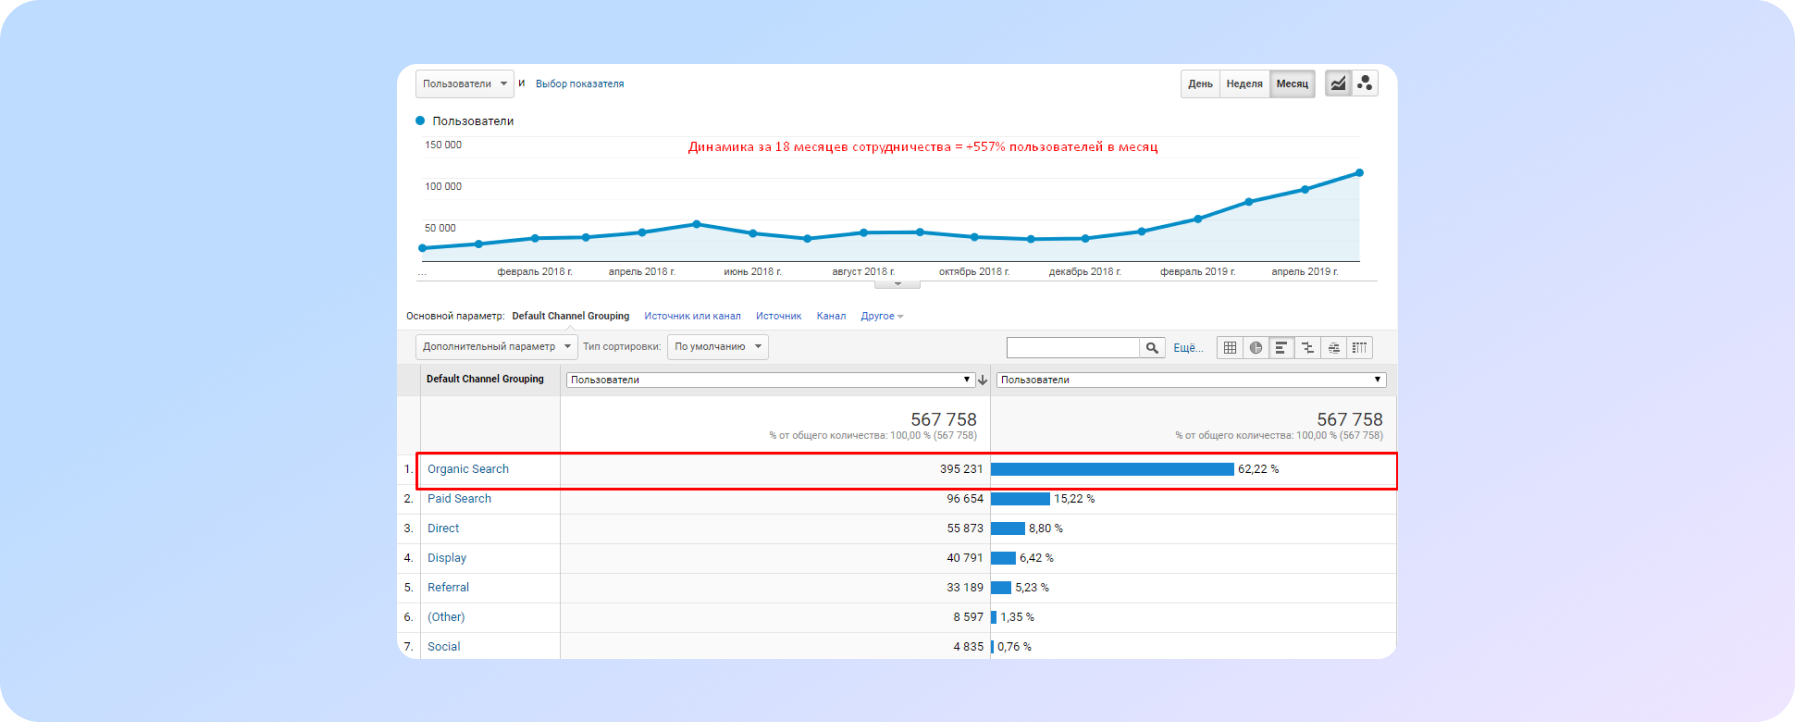Select Источник или канал dimension
This screenshot has width=1795, height=722.
coord(693,316)
